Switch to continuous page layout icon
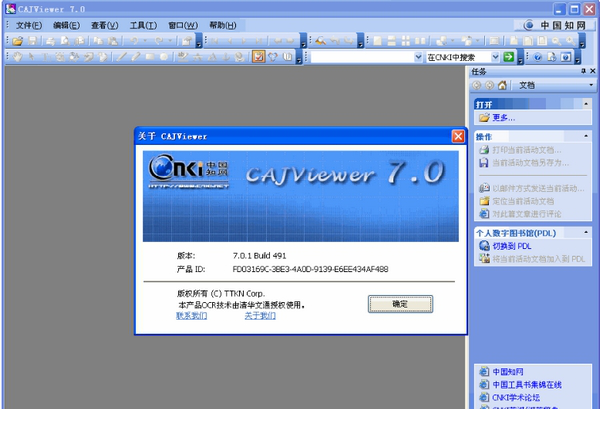The height and width of the screenshot is (425, 600). (x=391, y=41)
